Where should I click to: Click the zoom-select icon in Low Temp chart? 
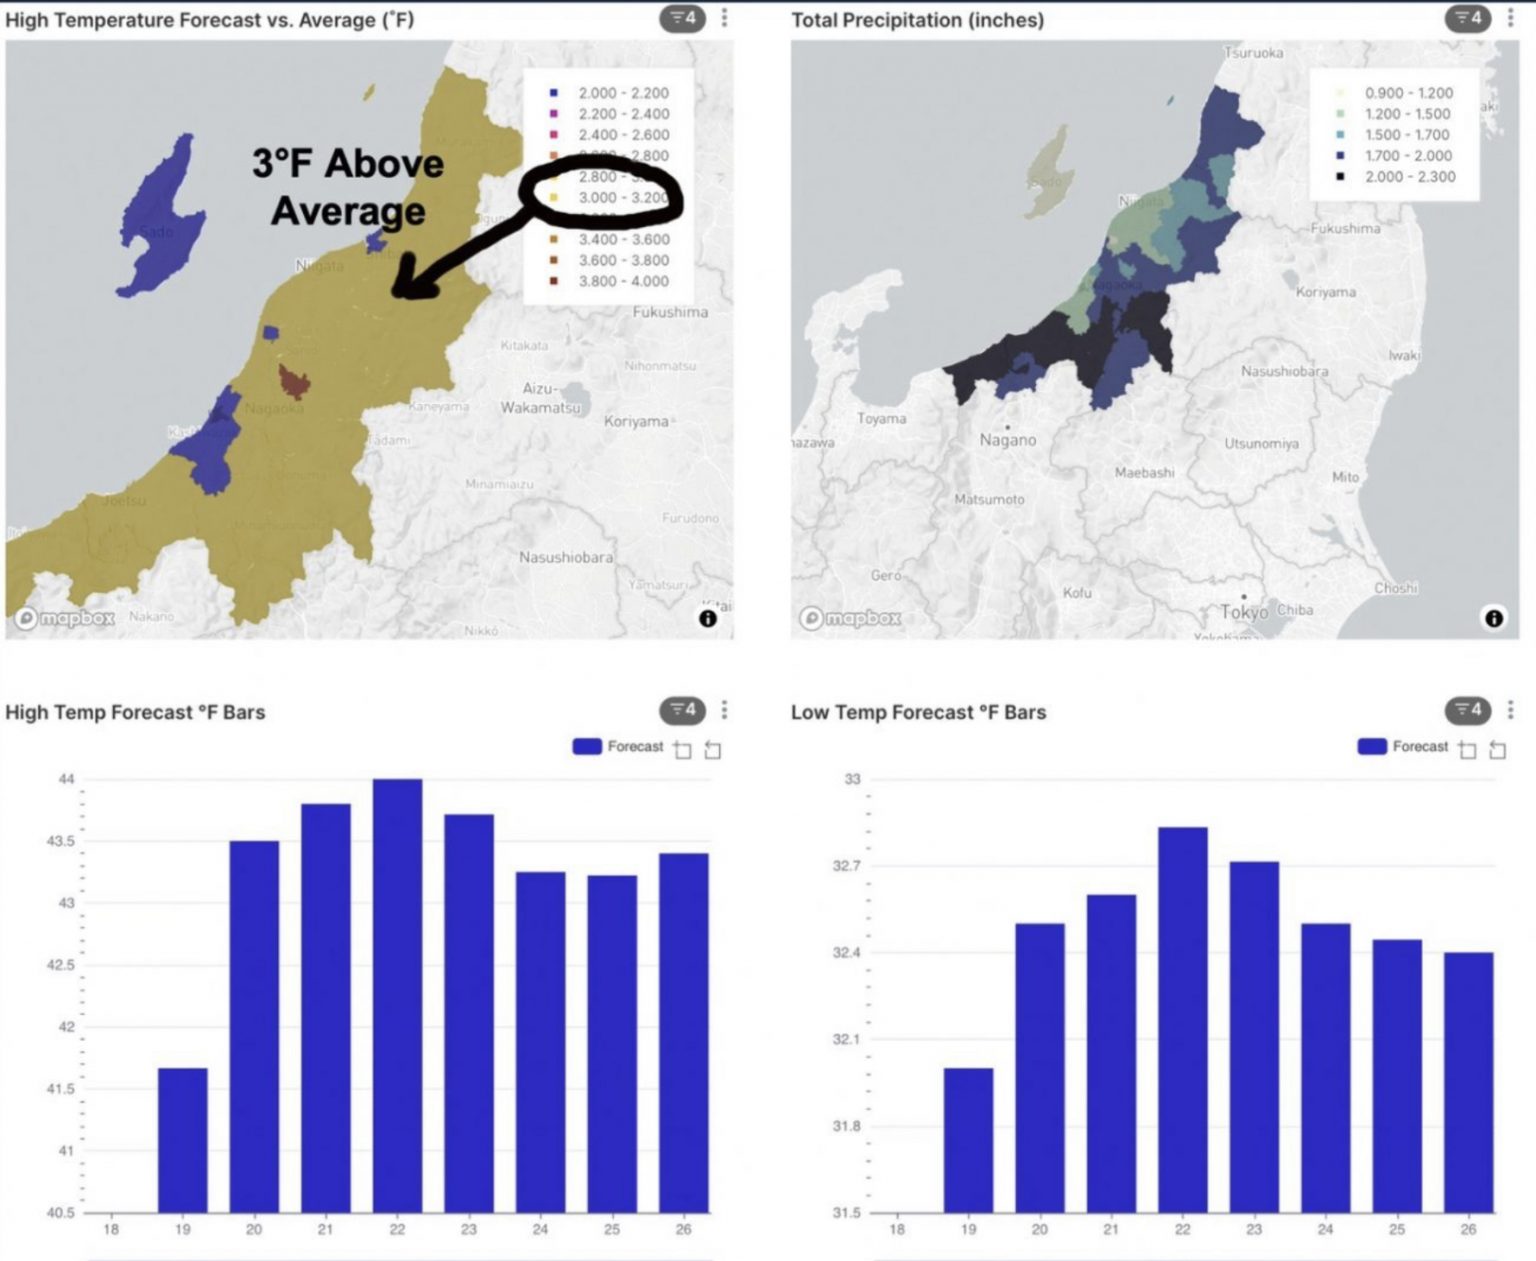pos(1468,749)
